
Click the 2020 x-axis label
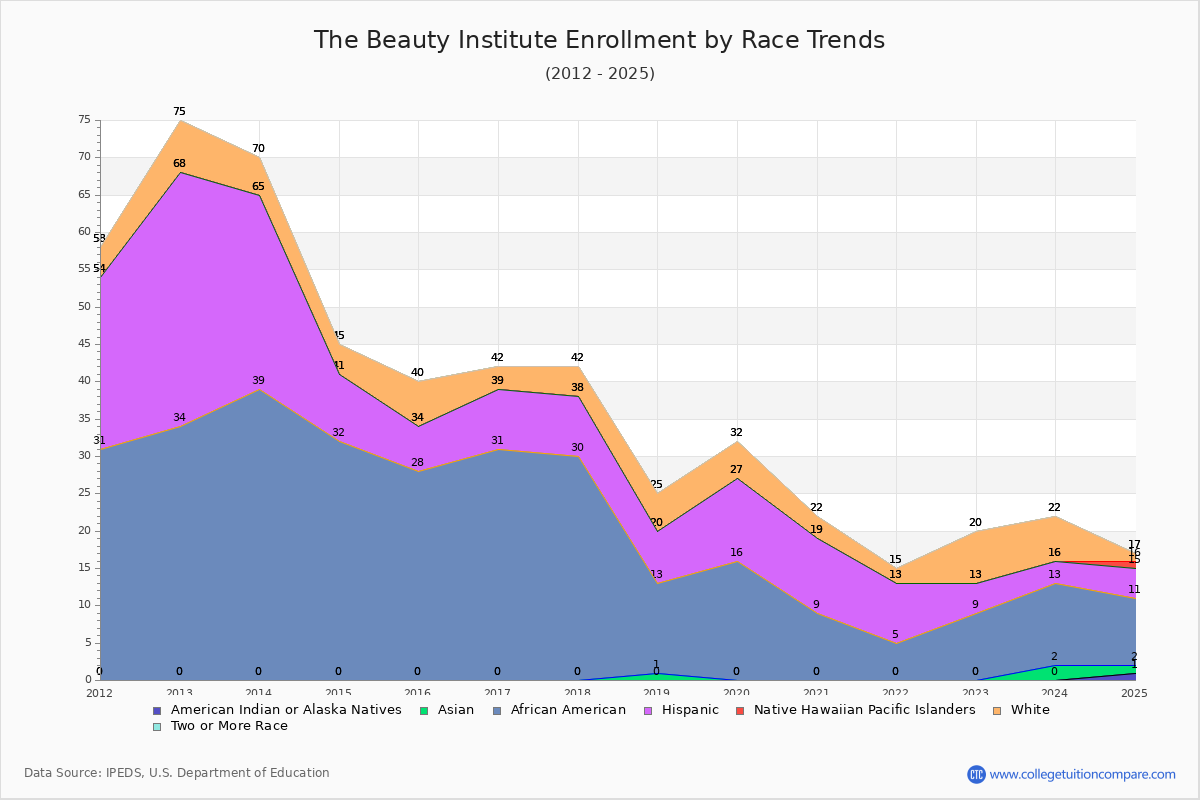[x=736, y=692]
